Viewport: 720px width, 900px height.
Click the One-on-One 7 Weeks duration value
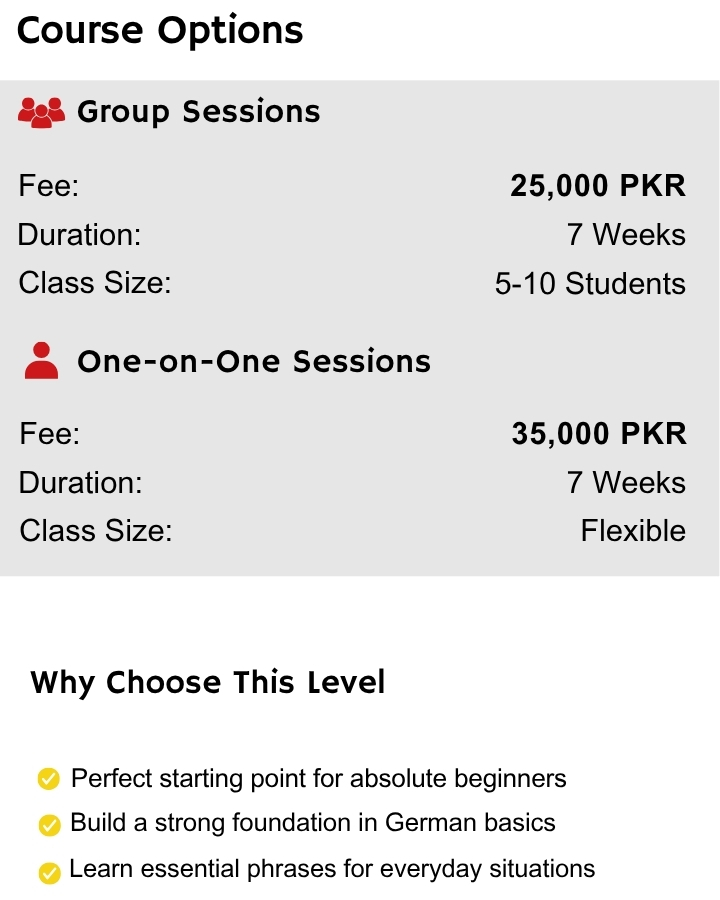tap(626, 482)
